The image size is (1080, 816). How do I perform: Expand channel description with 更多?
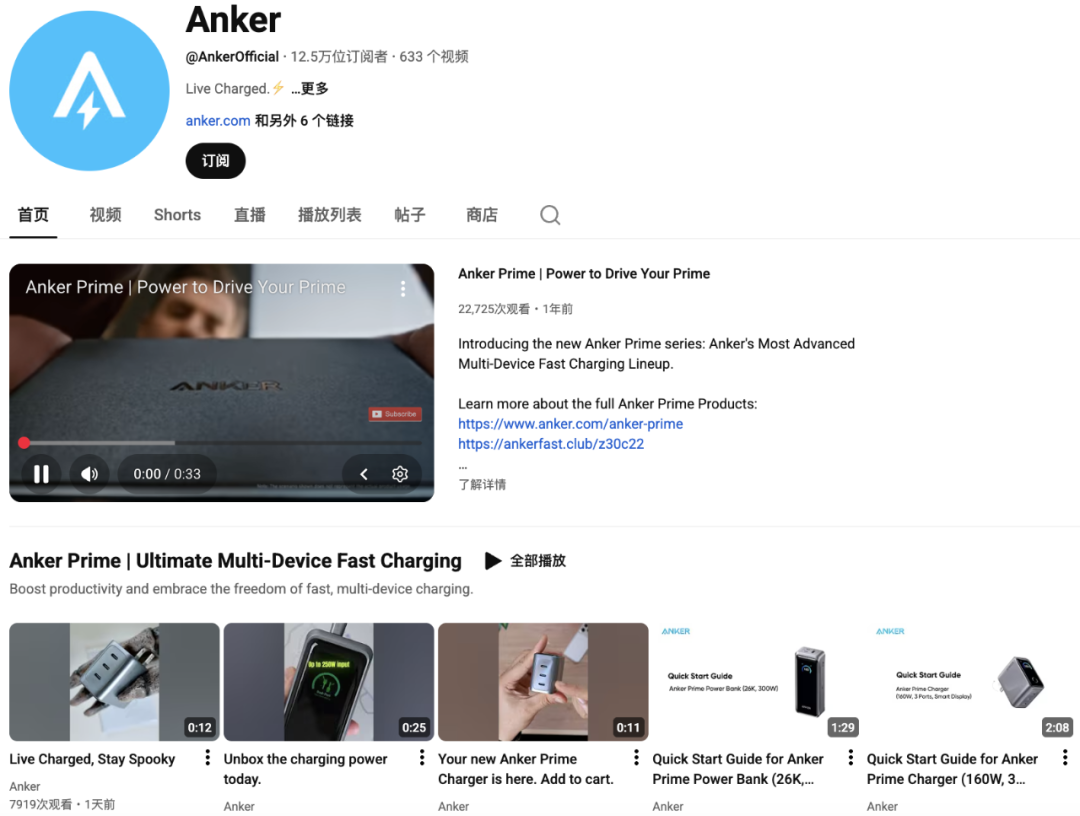click(x=310, y=88)
